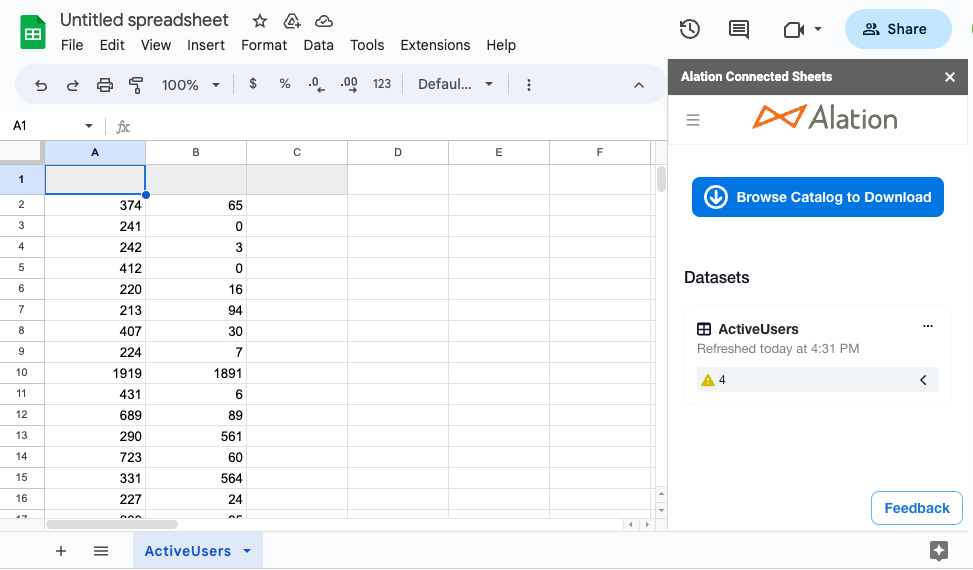Click the warning icon showing 4 issues
This screenshot has width=973, height=570.
707,380
